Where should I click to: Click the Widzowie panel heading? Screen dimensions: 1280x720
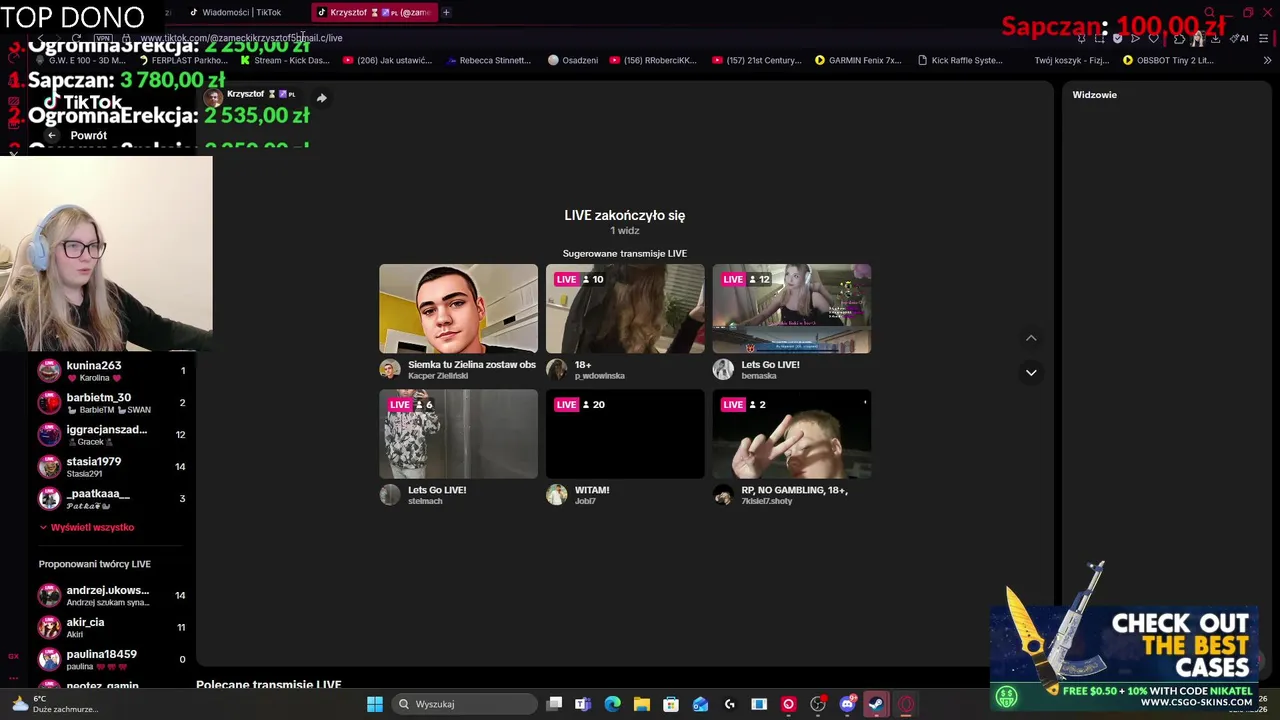click(x=1094, y=95)
